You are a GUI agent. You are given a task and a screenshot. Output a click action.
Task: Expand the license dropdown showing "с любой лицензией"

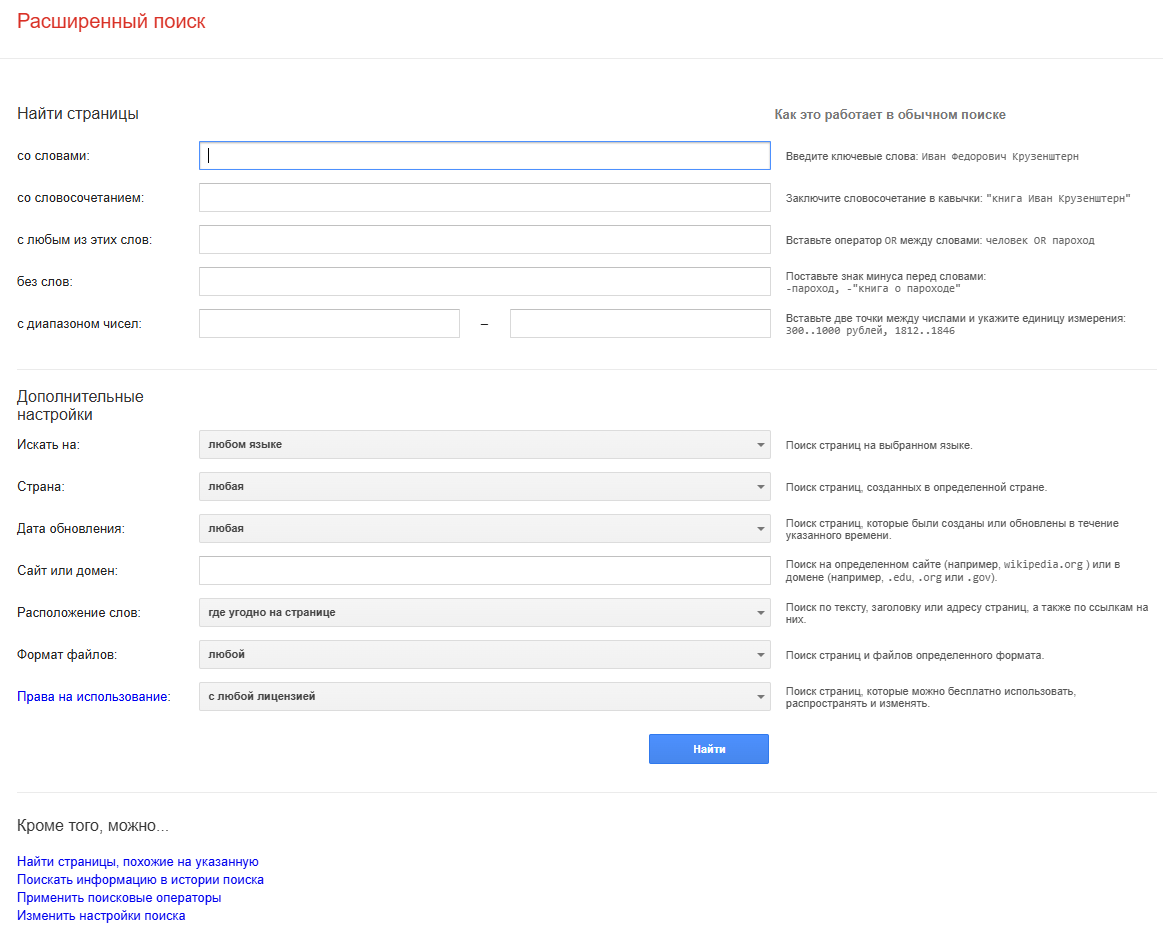coord(484,696)
